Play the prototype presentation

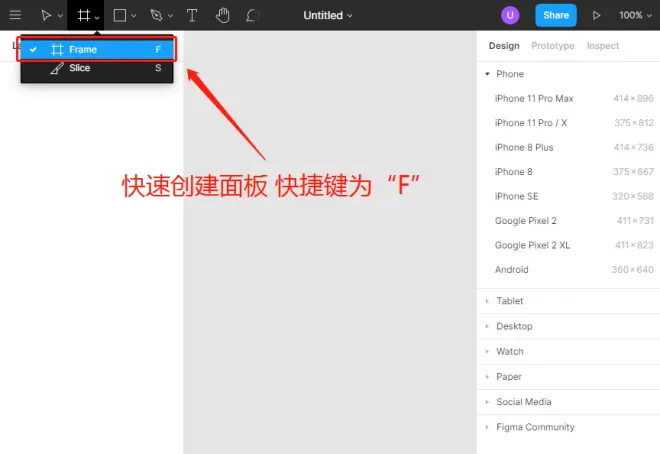coord(596,16)
